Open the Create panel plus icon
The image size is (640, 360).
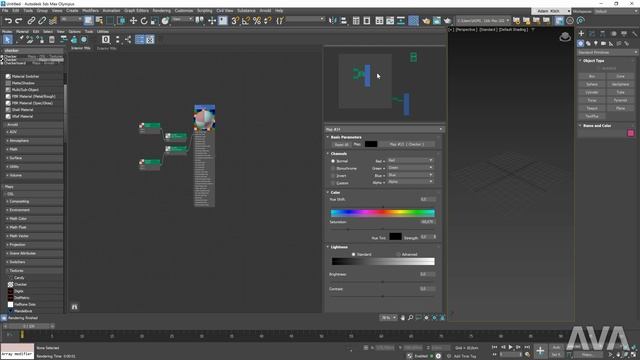(581, 33)
